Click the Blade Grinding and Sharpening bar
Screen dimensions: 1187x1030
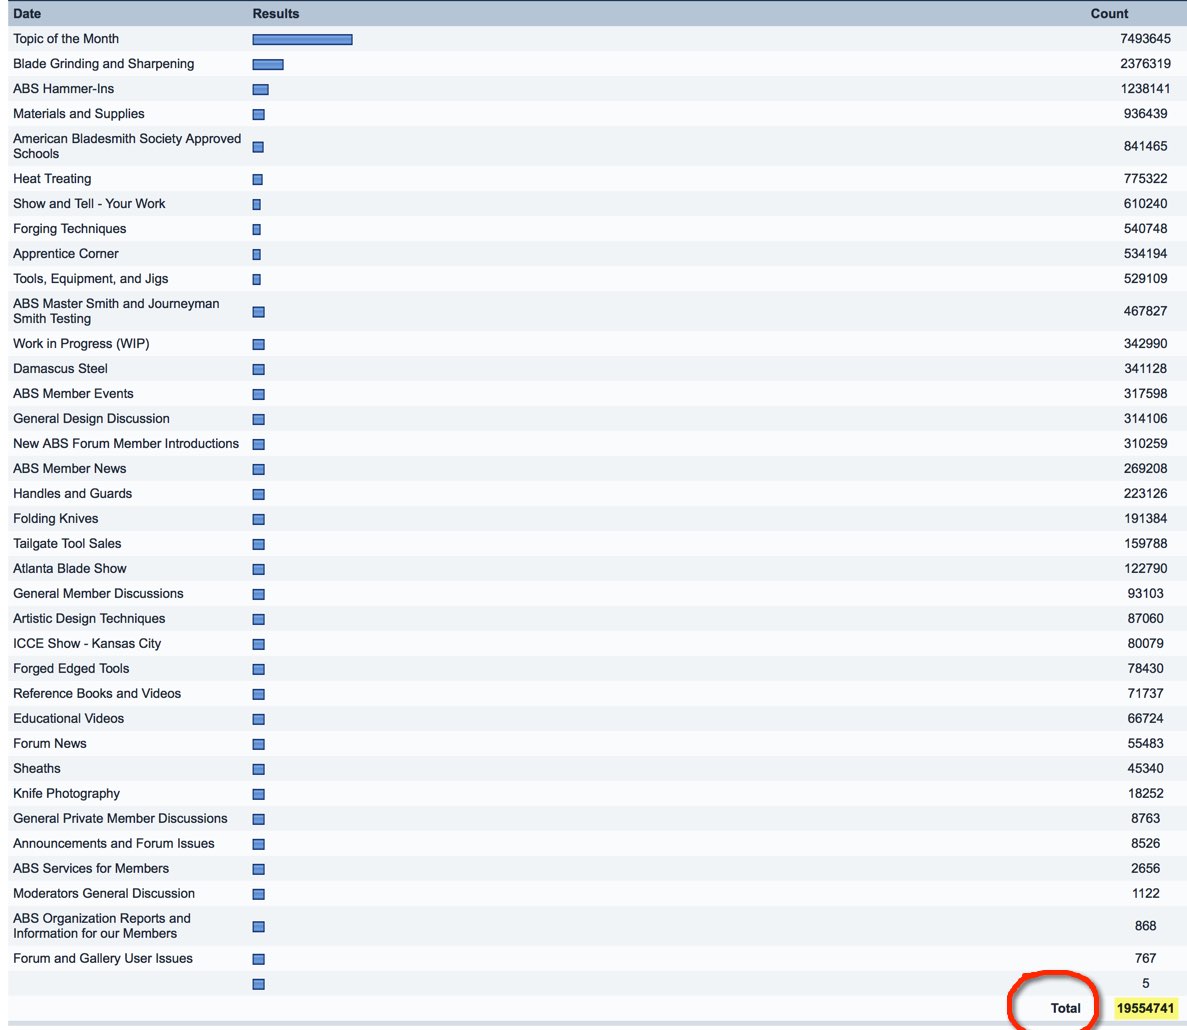point(268,64)
